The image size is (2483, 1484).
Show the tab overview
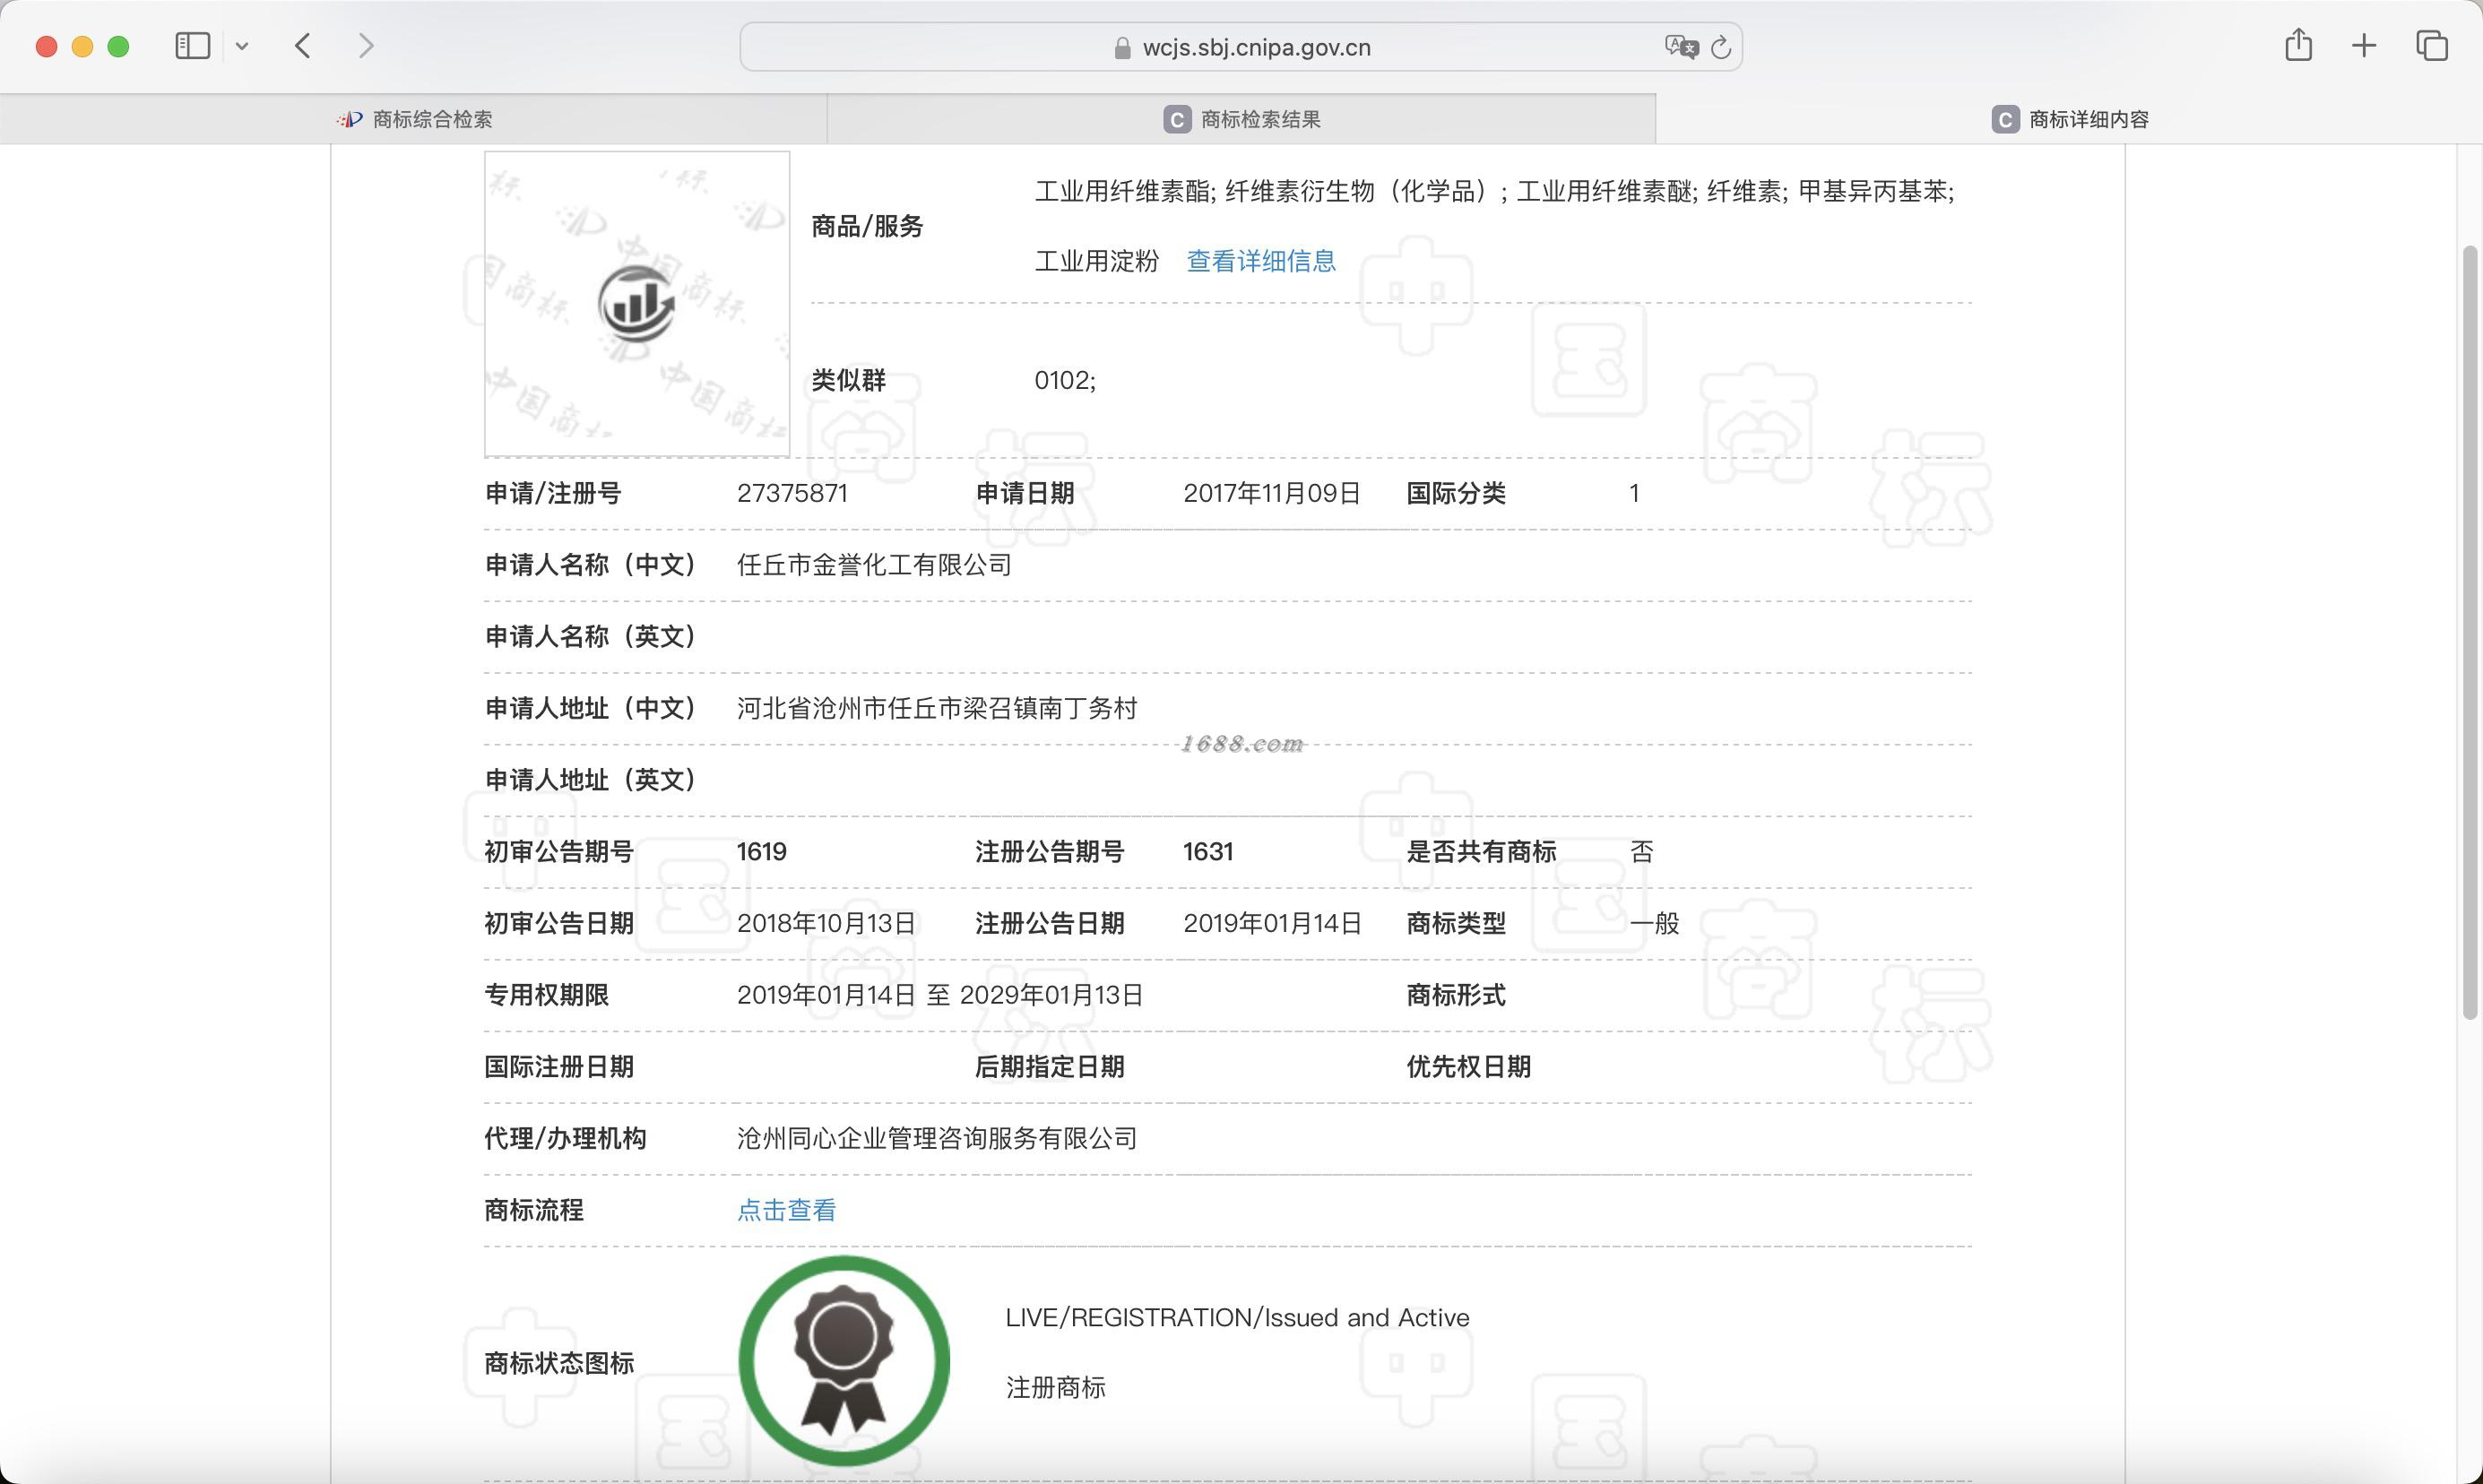pos(2431,46)
